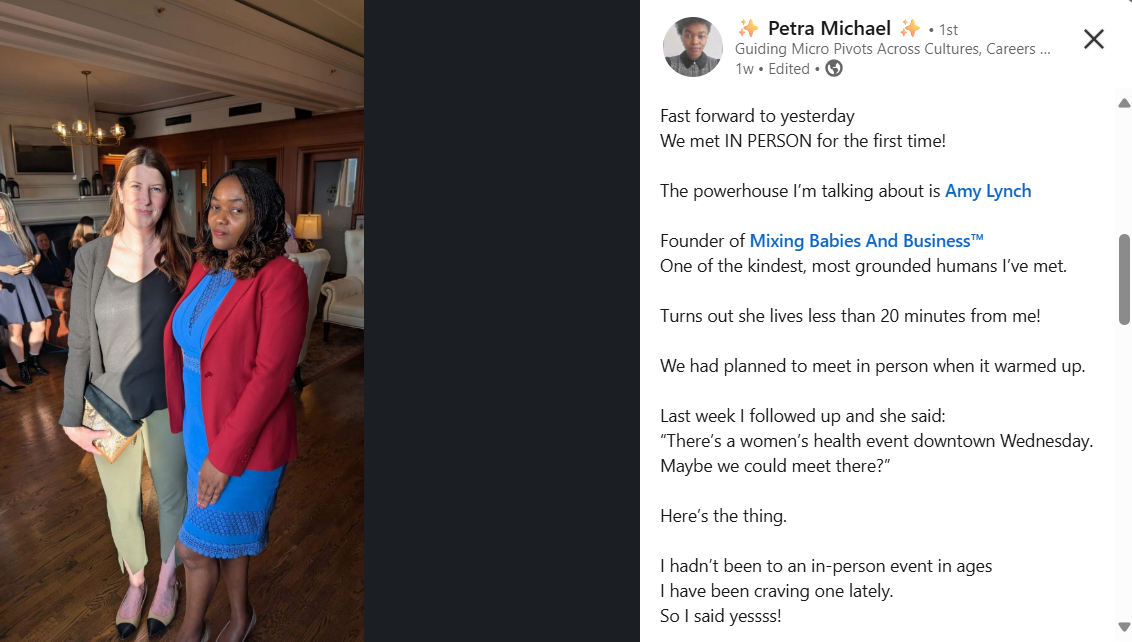
Task: Select the author headline "Guiding Micro Pivots"
Action: pyautogui.click(x=892, y=49)
